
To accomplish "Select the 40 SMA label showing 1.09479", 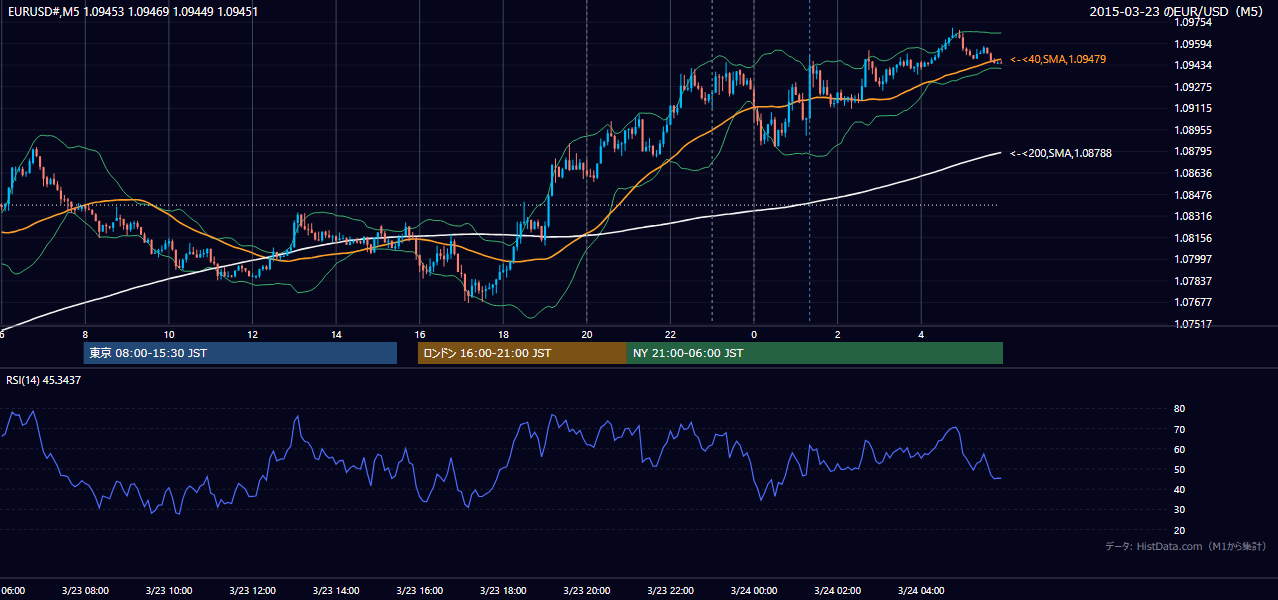I will (1058, 60).
